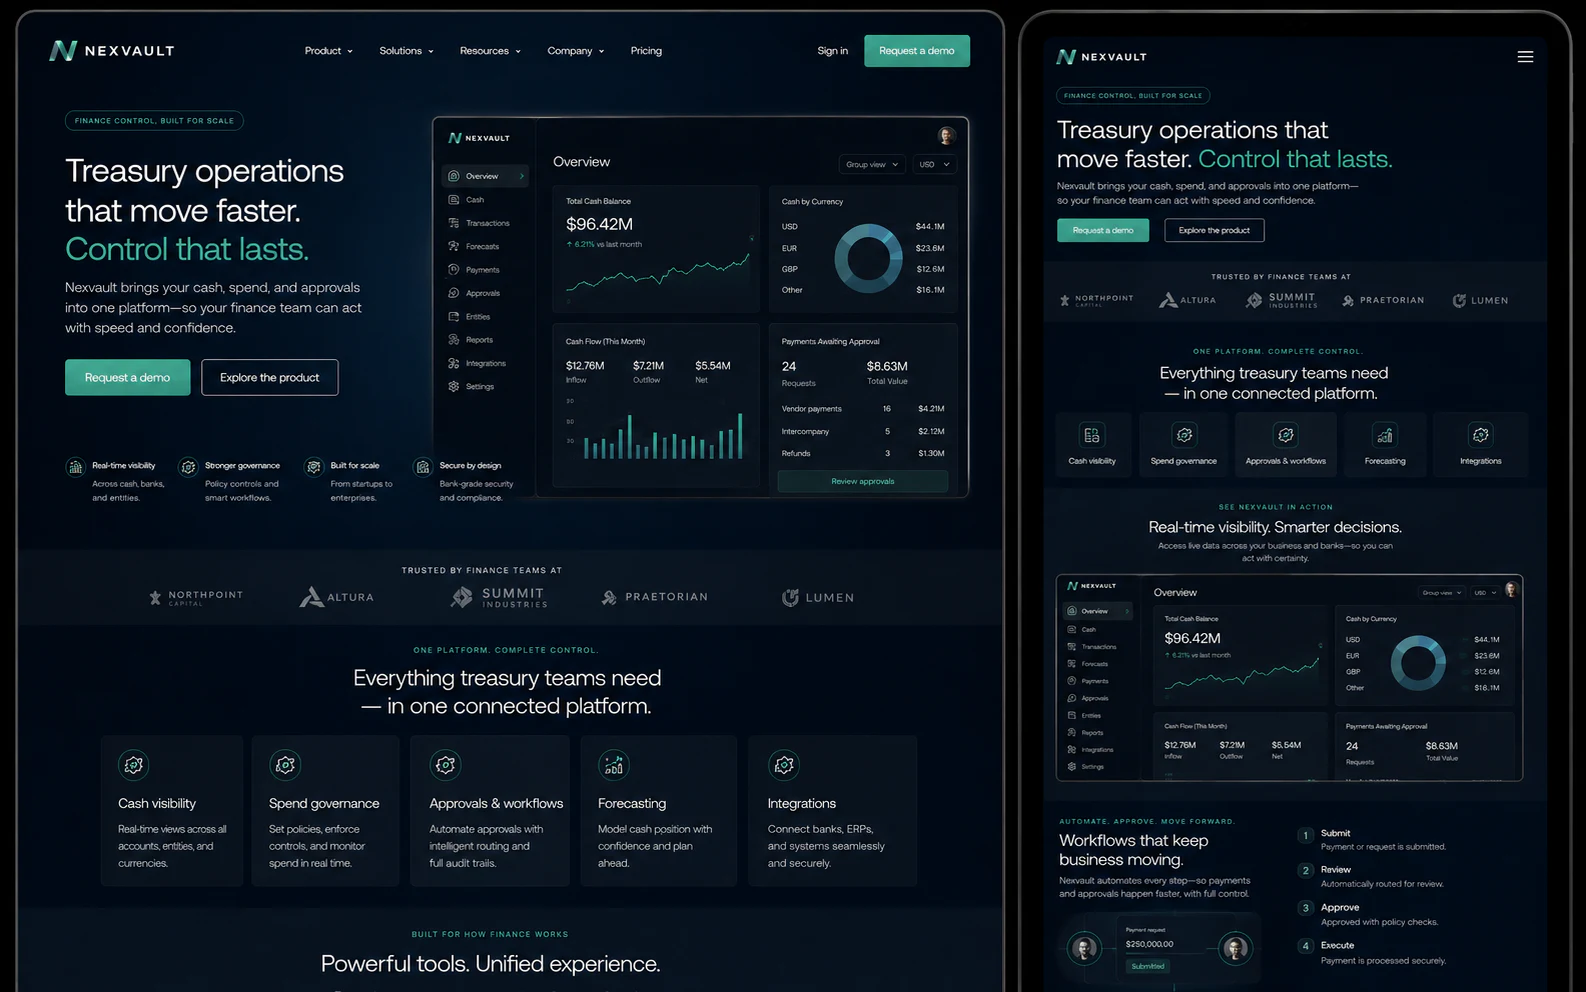The width and height of the screenshot is (1586, 992).
Task: Open the Product dropdown menu
Action: [328, 51]
